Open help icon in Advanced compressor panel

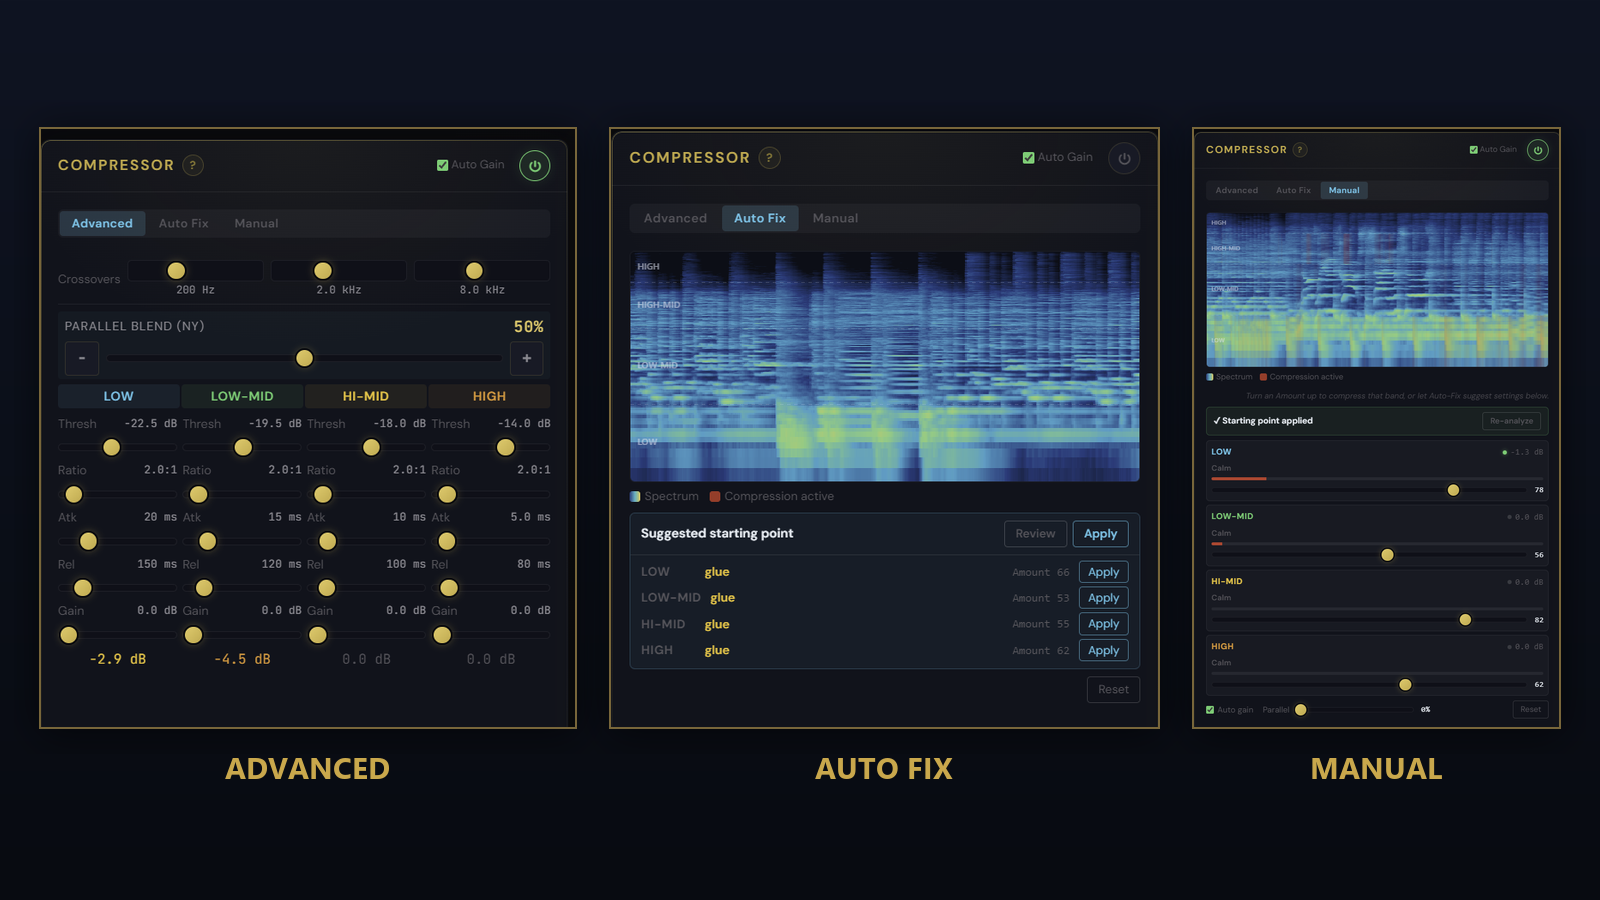[x=193, y=165]
